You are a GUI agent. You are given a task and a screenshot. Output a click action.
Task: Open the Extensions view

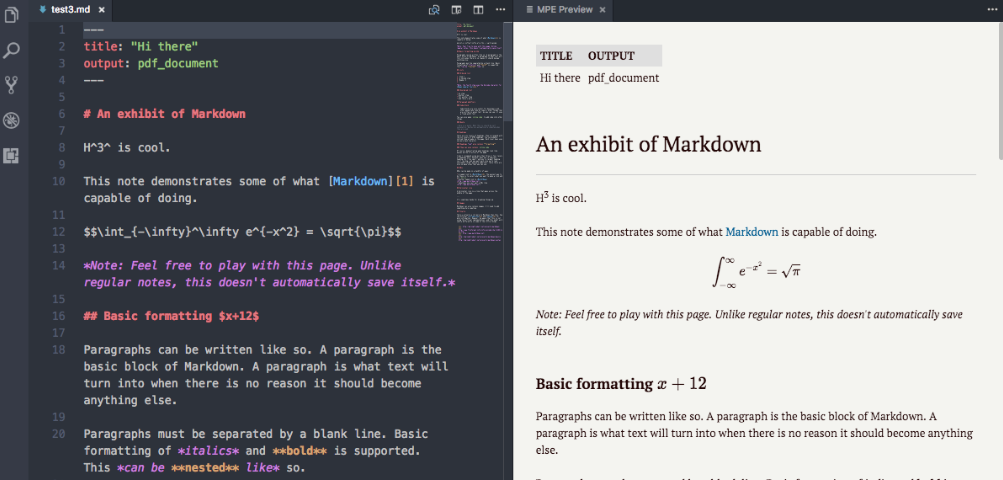click(x=11, y=156)
